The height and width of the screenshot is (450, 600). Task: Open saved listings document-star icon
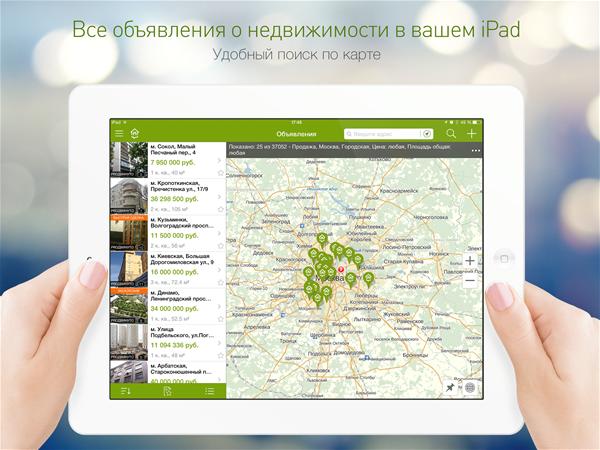click(167, 391)
